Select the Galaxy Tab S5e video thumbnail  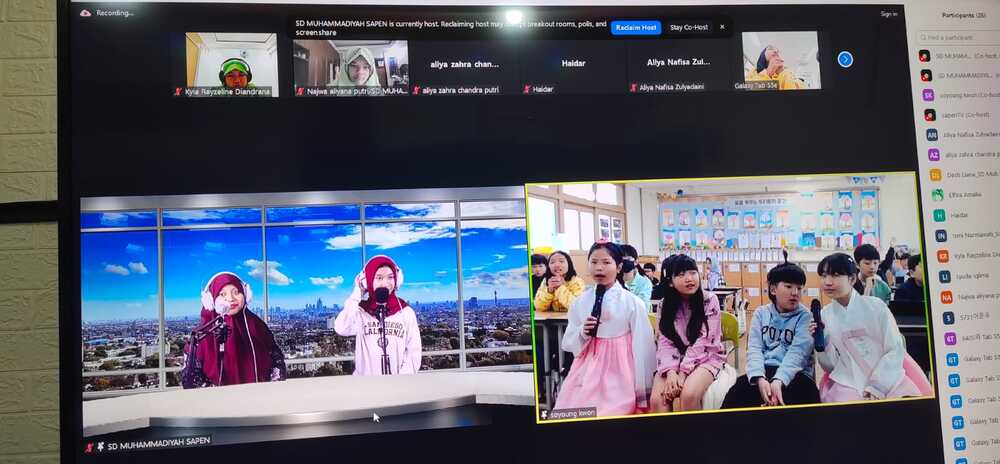pos(781,61)
